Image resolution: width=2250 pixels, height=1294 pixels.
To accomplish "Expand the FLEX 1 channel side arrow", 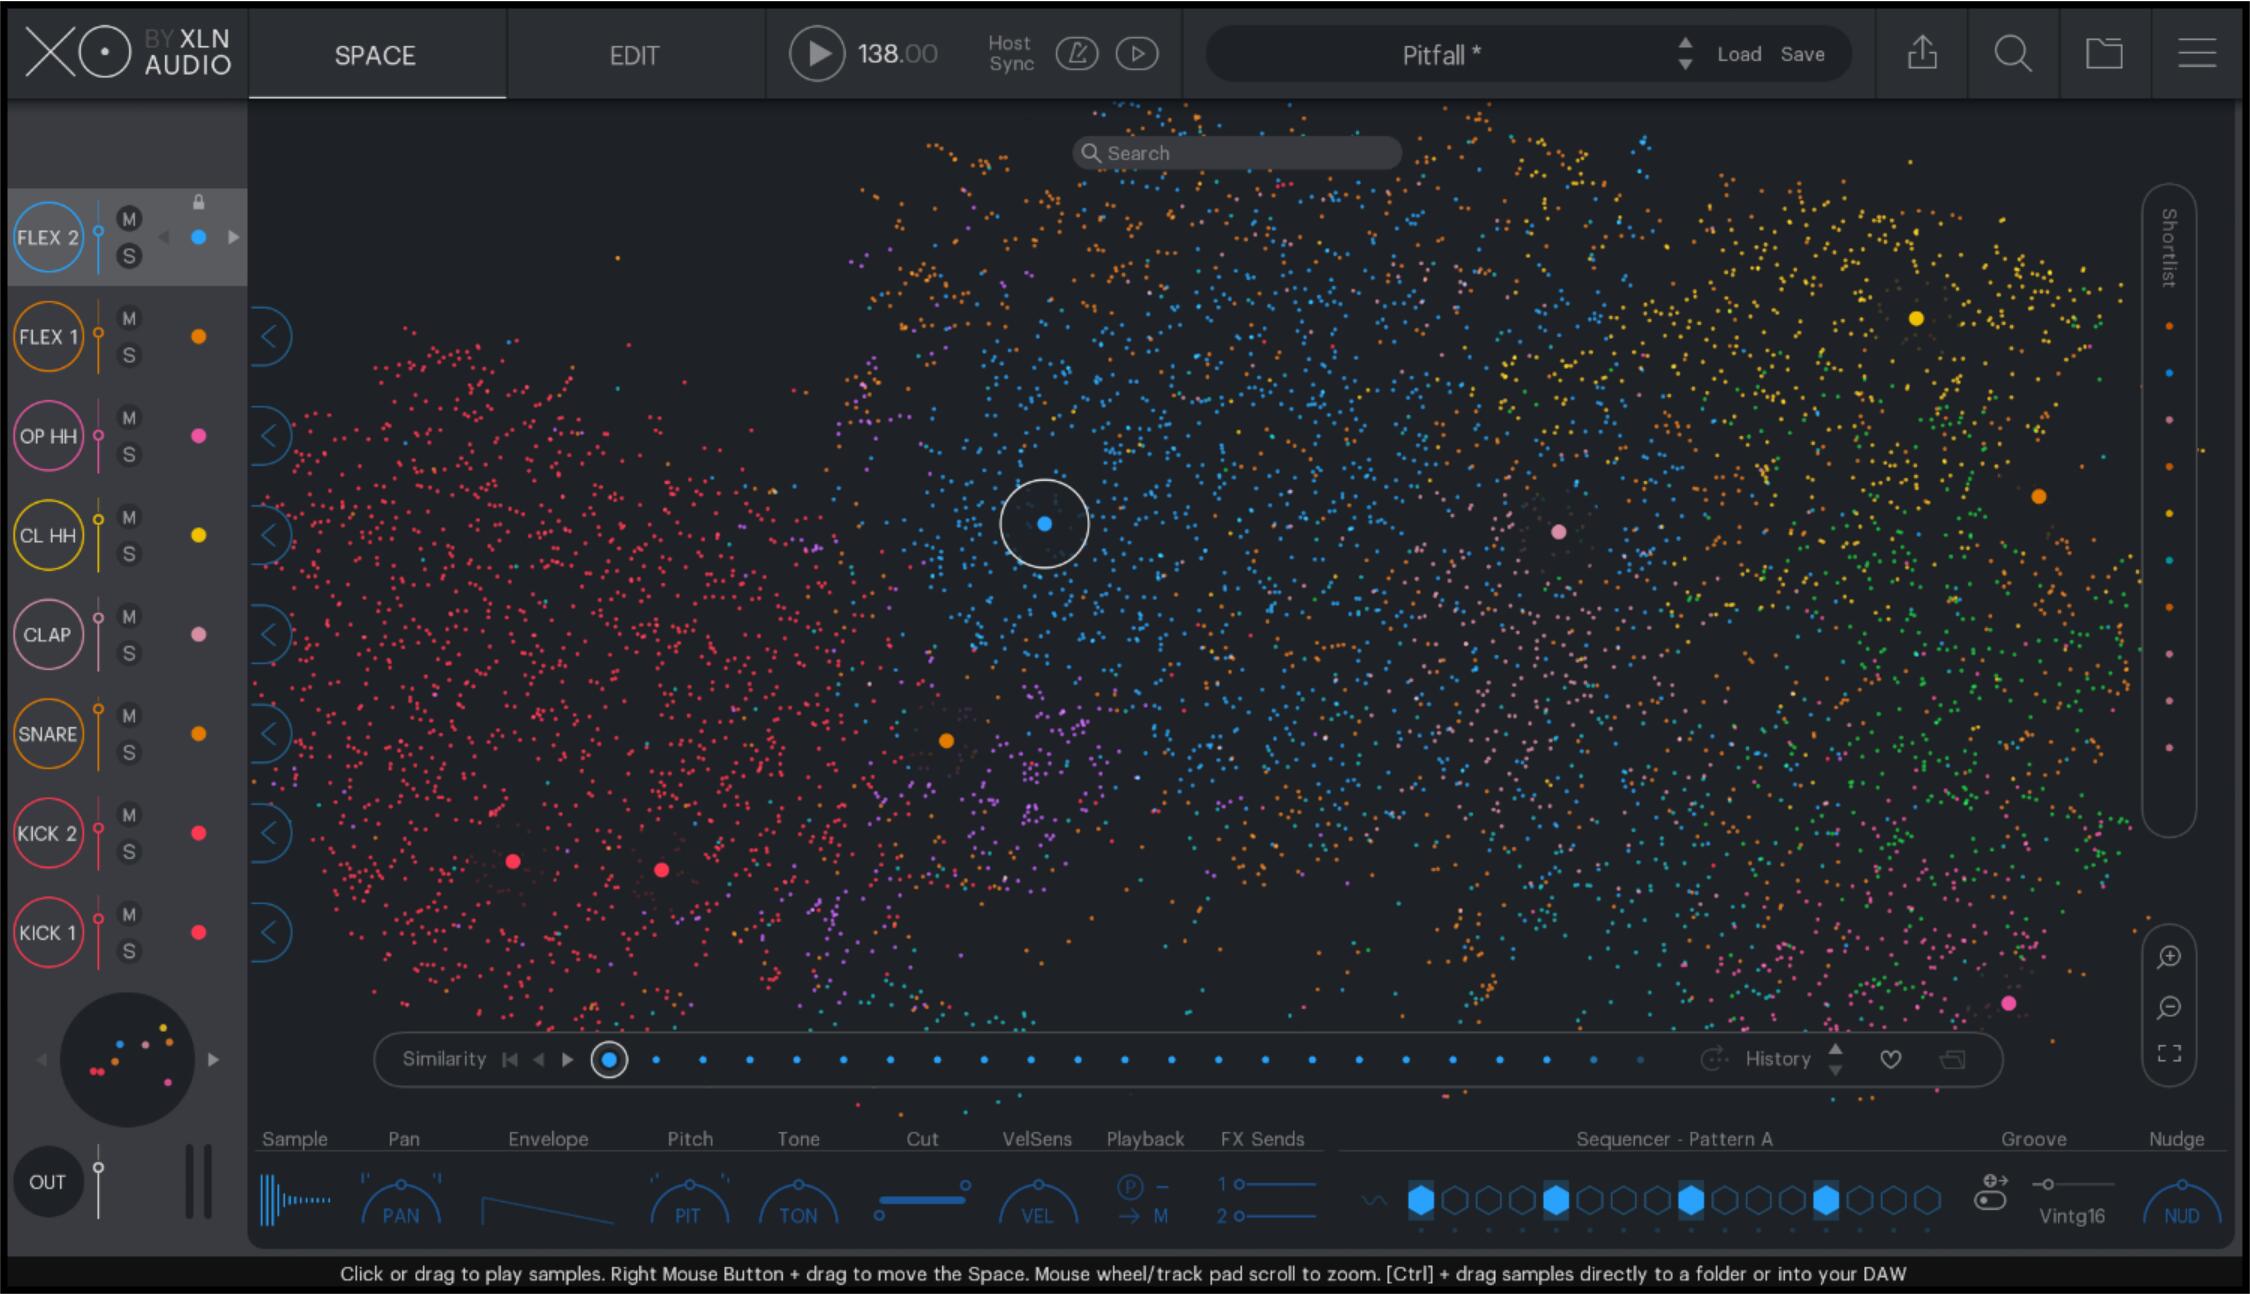I will tap(270, 337).
